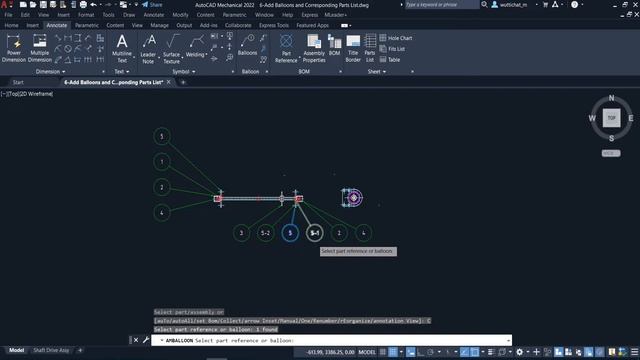The width and height of the screenshot is (640, 360).
Task: Click the Part Reference tool
Action: [286, 49]
